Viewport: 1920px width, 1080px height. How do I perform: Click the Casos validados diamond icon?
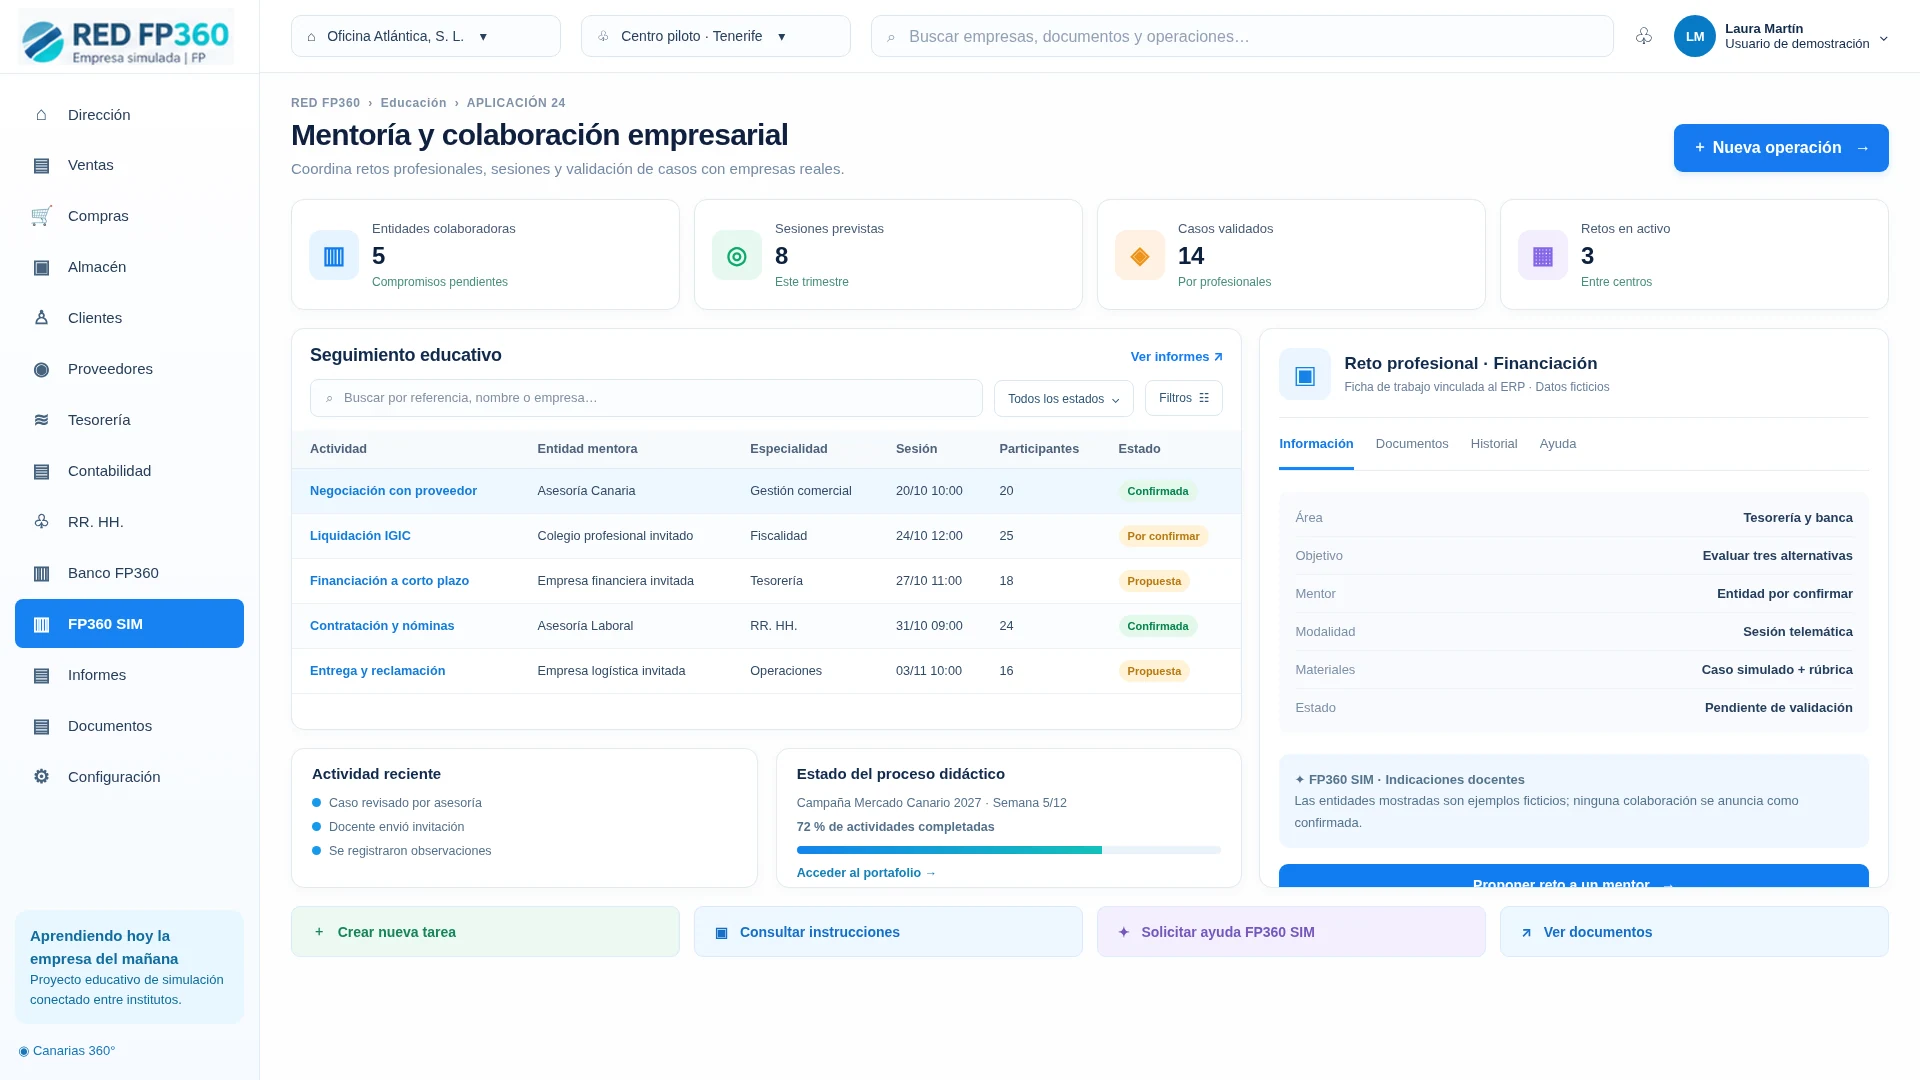pyautogui.click(x=1140, y=256)
